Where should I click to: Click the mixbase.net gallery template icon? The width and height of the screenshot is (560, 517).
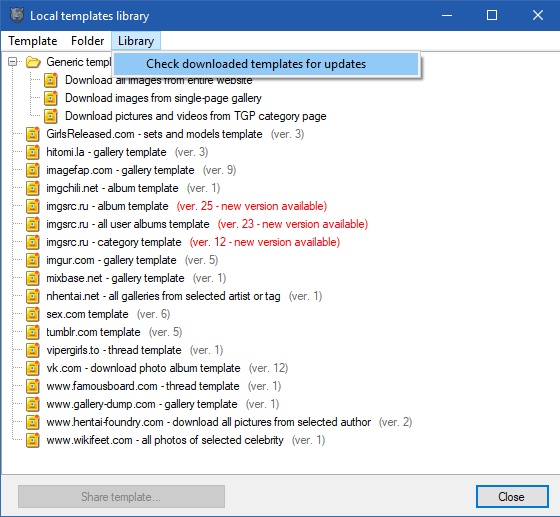[32, 278]
